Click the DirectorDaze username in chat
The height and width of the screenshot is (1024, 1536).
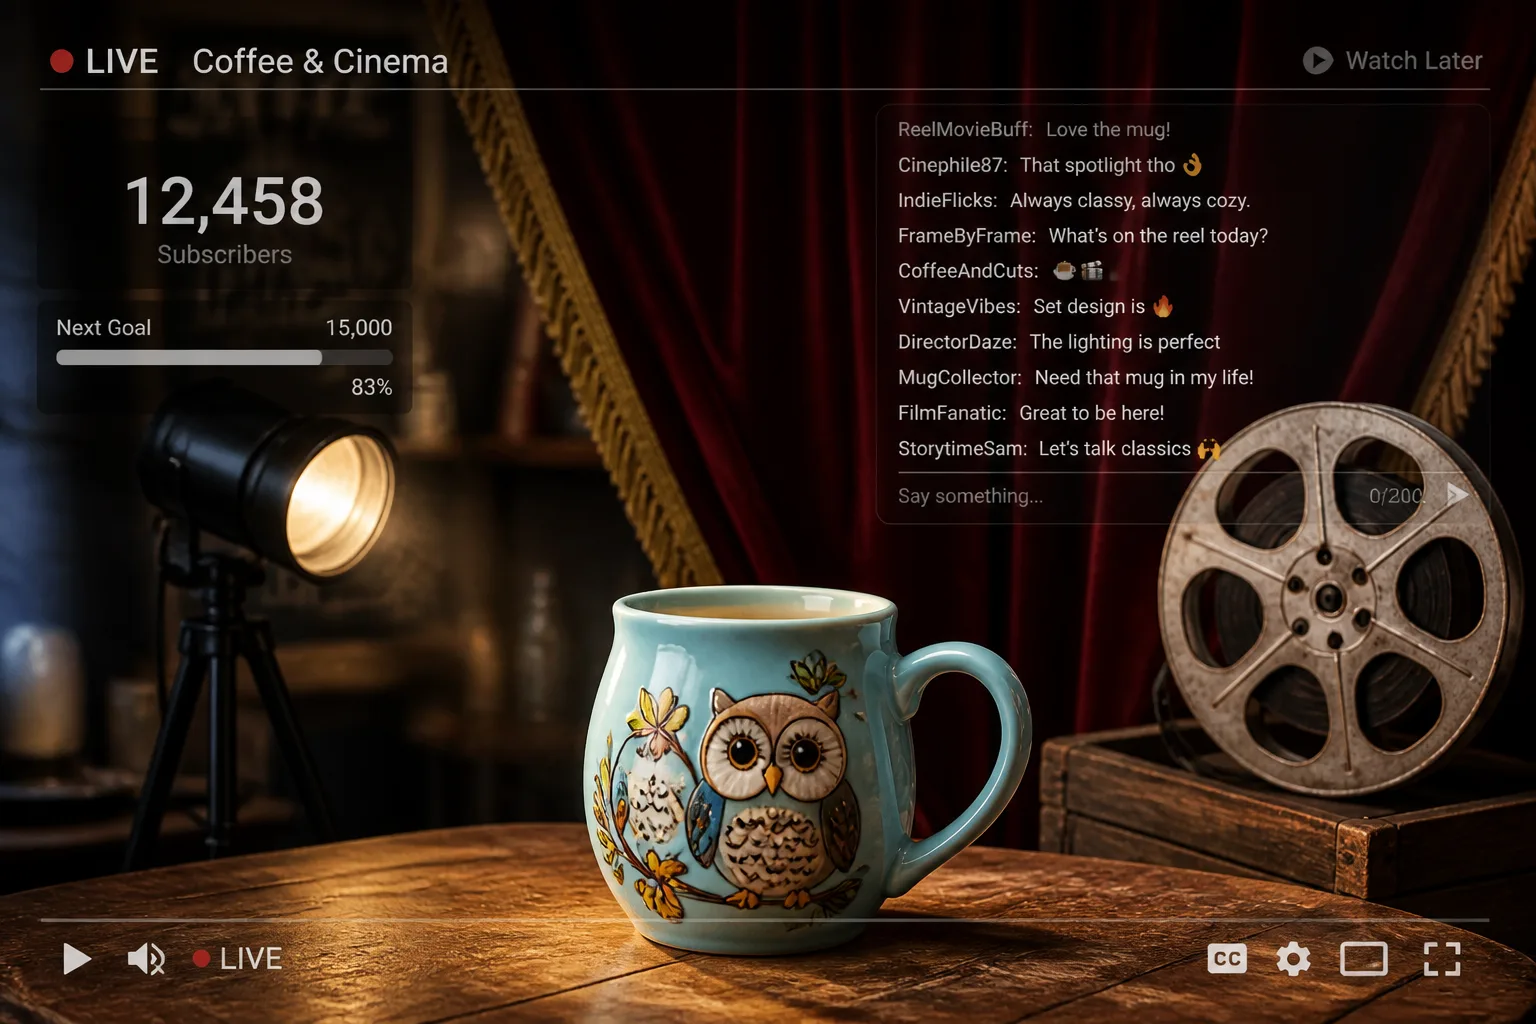click(957, 342)
